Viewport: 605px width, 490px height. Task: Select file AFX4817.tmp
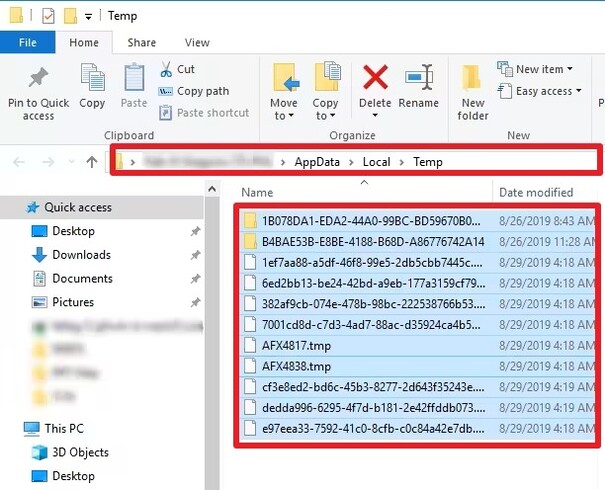pyautogui.click(x=417, y=346)
